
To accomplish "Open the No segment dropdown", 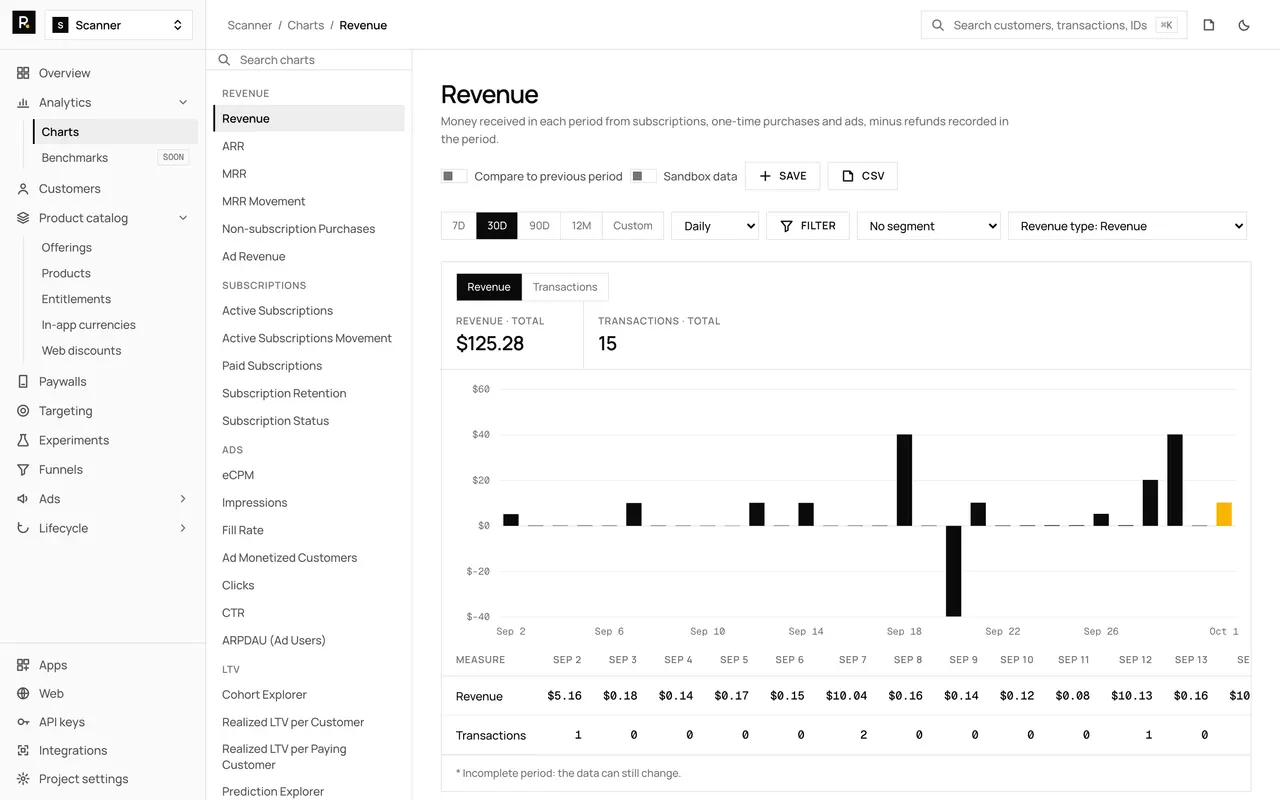I will tap(929, 226).
